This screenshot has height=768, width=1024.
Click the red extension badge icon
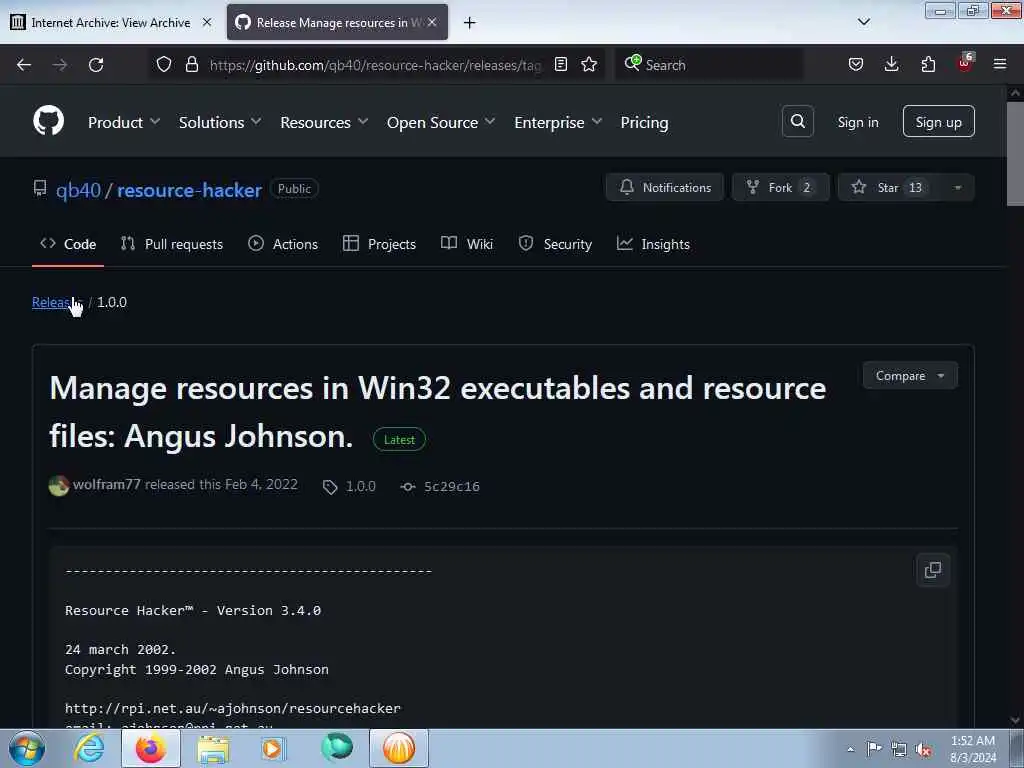pyautogui.click(x=965, y=63)
